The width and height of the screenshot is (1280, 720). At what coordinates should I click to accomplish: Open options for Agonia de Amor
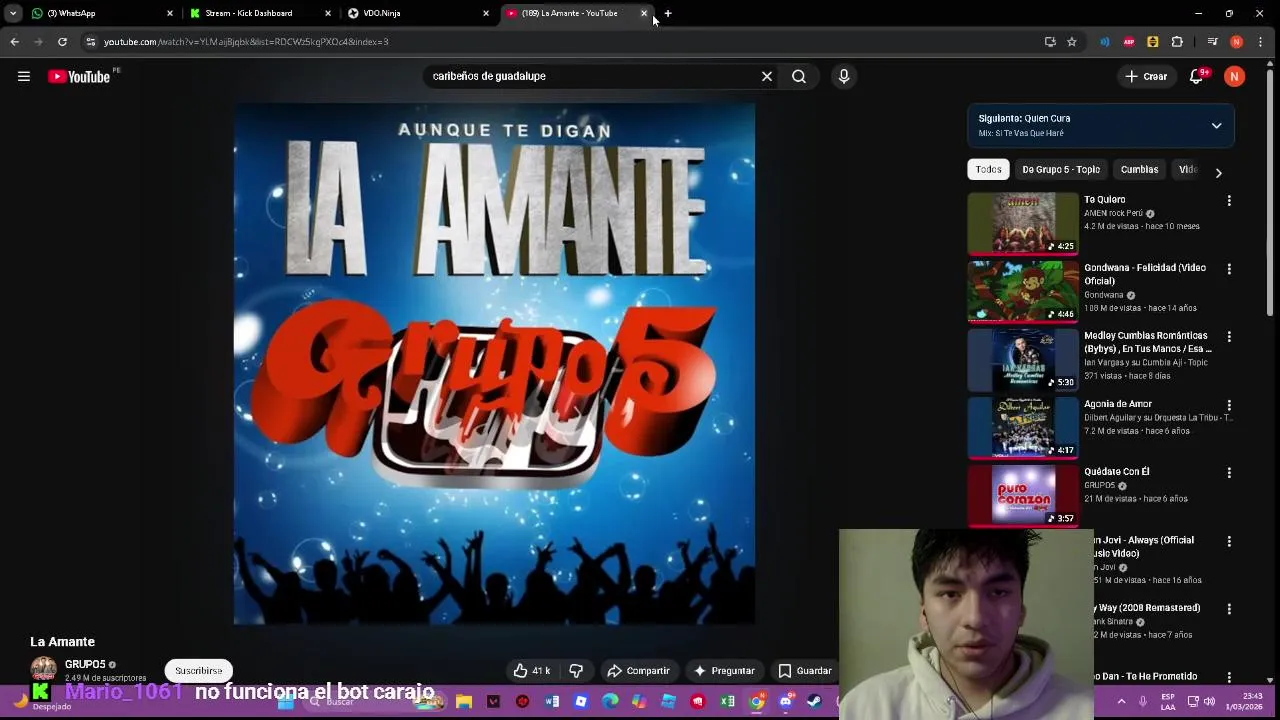1229,405
